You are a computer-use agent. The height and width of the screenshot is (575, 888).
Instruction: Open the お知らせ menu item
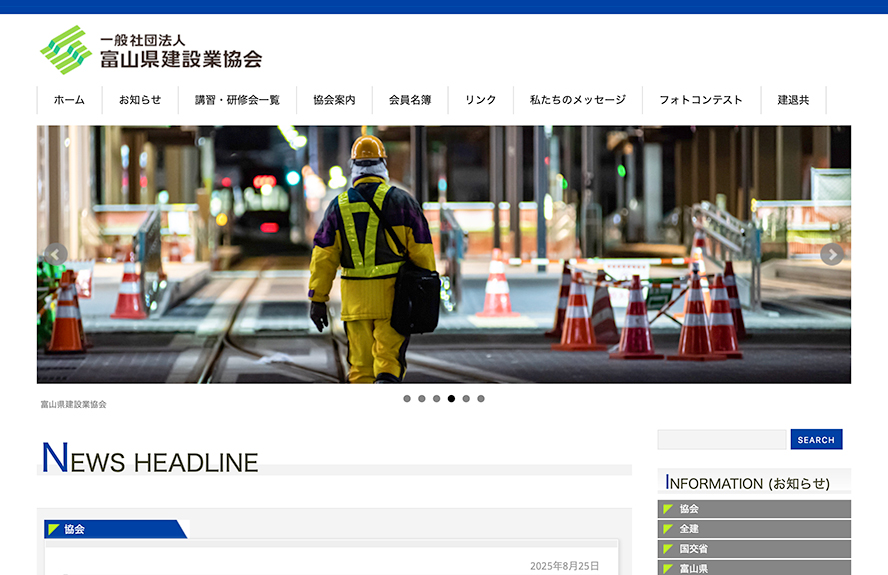click(x=140, y=100)
